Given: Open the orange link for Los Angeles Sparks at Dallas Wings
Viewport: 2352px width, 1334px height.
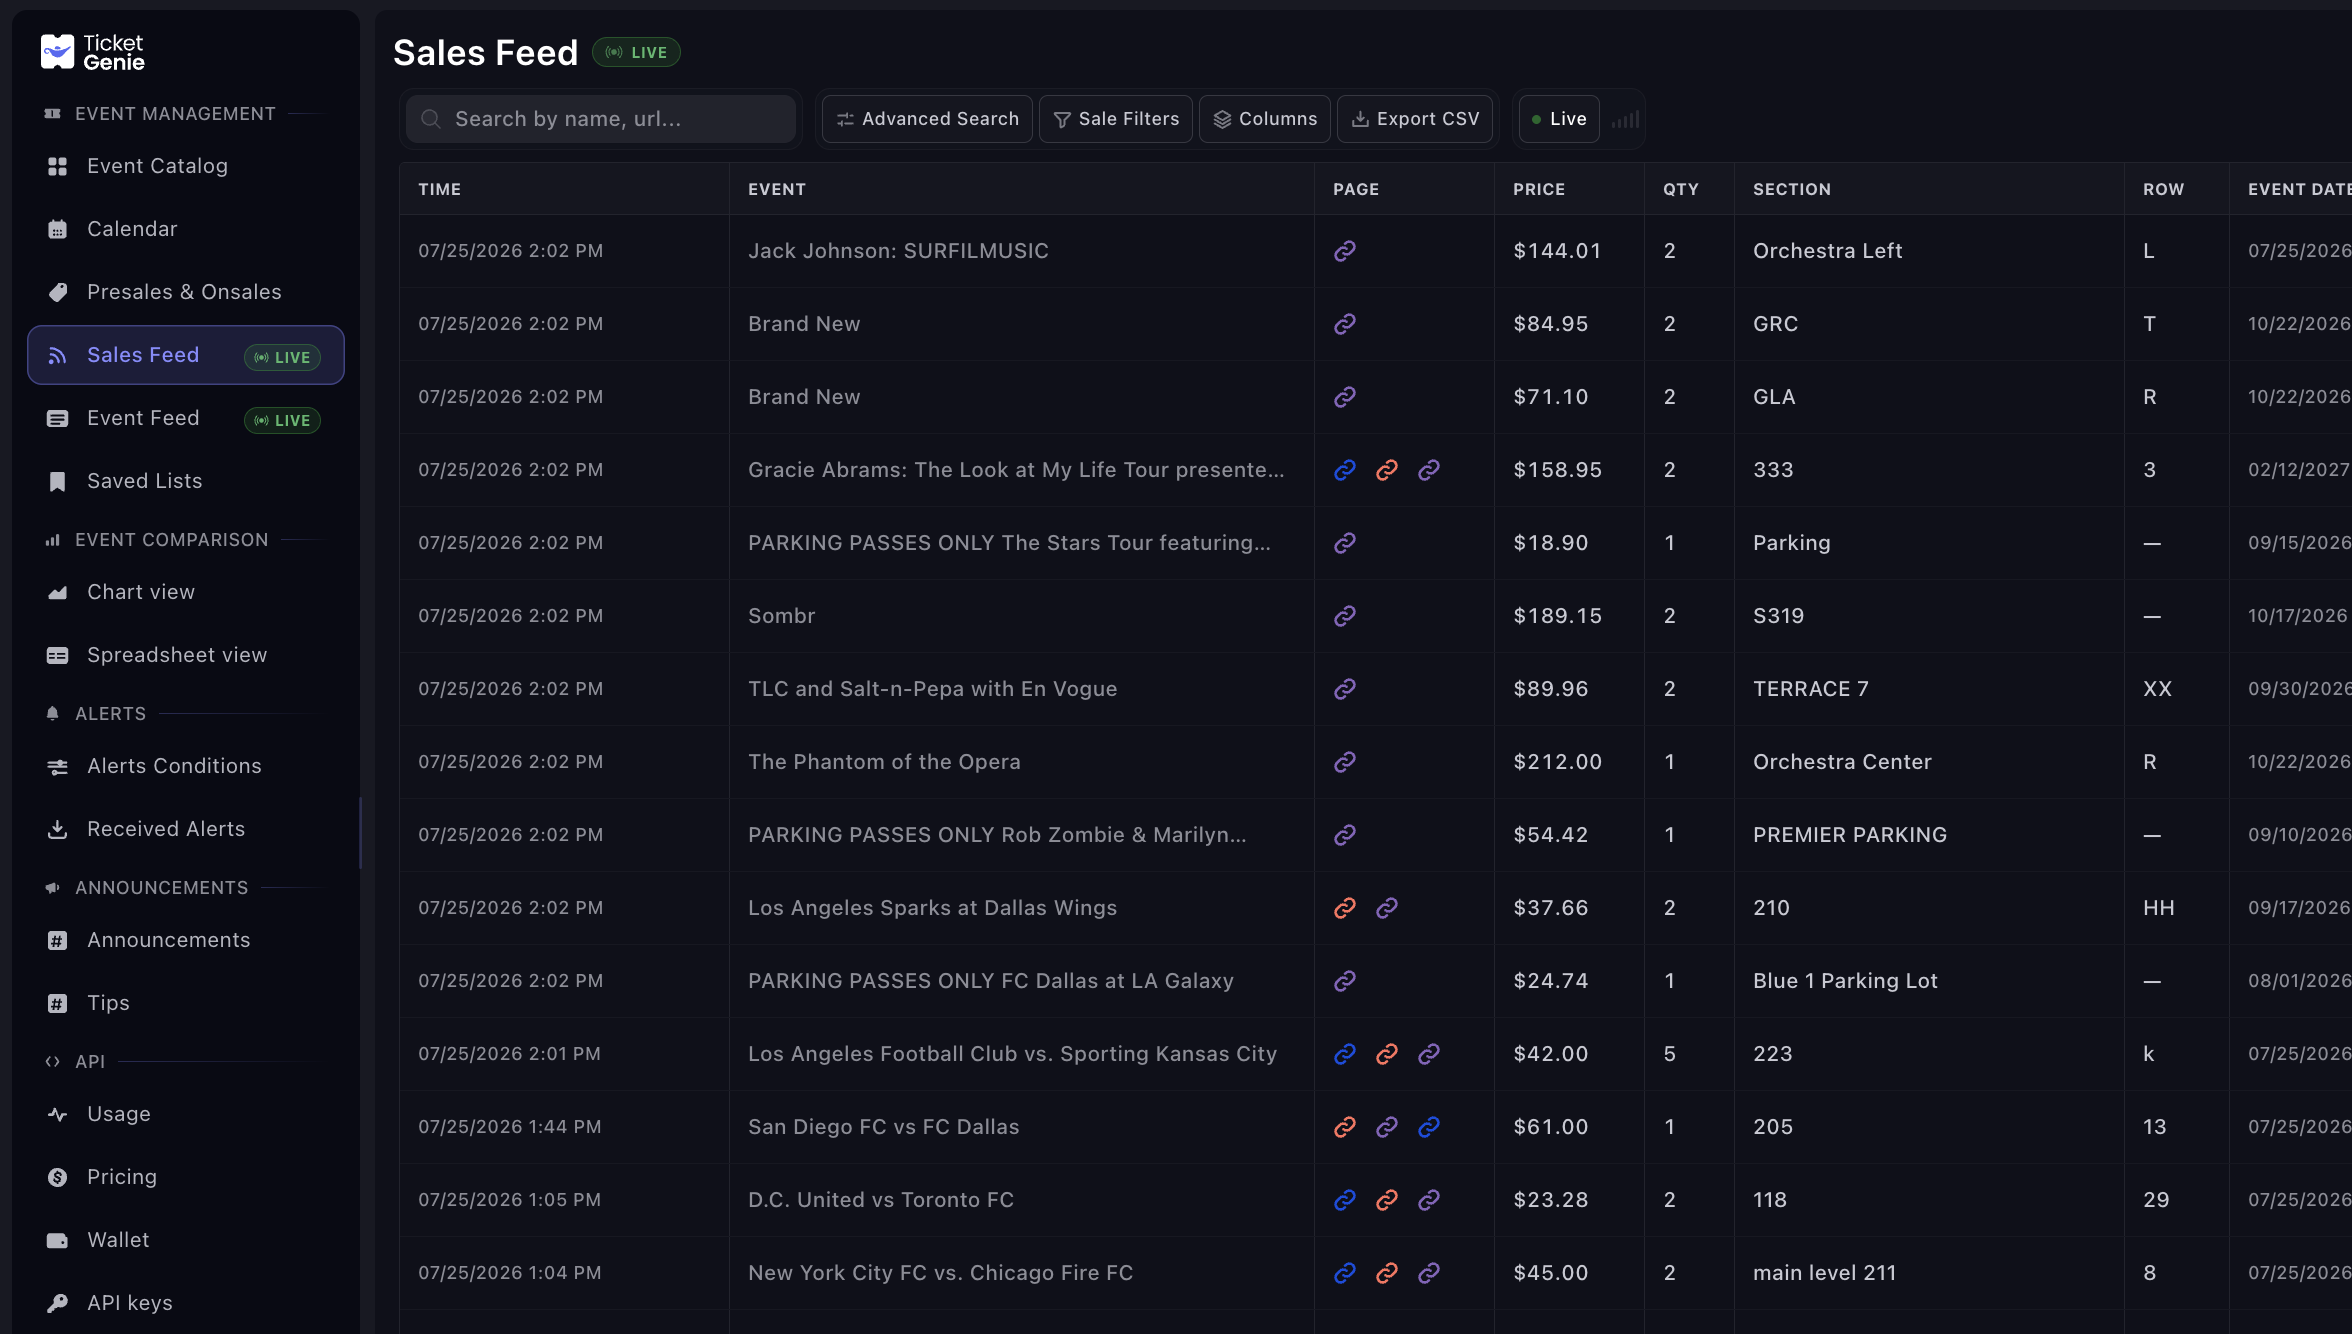Looking at the screenshot, I should (x=1345, y=908).
